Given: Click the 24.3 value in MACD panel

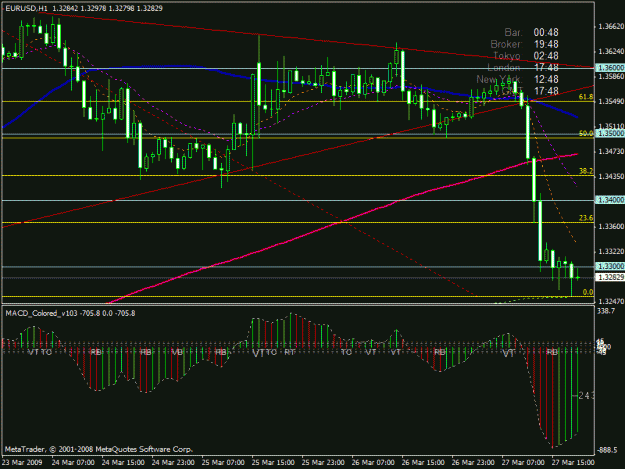Looking at the screenshot, I should [586, 396].
